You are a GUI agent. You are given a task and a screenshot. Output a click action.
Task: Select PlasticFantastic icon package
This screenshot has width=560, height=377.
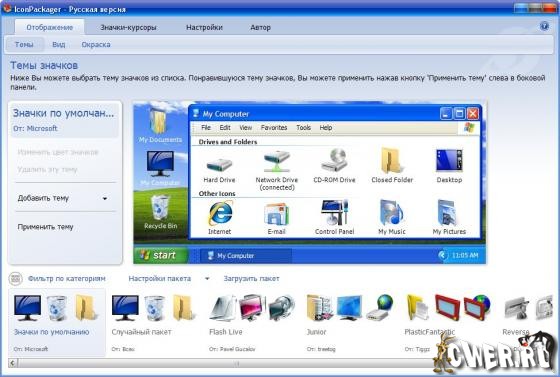click(448, 322)
